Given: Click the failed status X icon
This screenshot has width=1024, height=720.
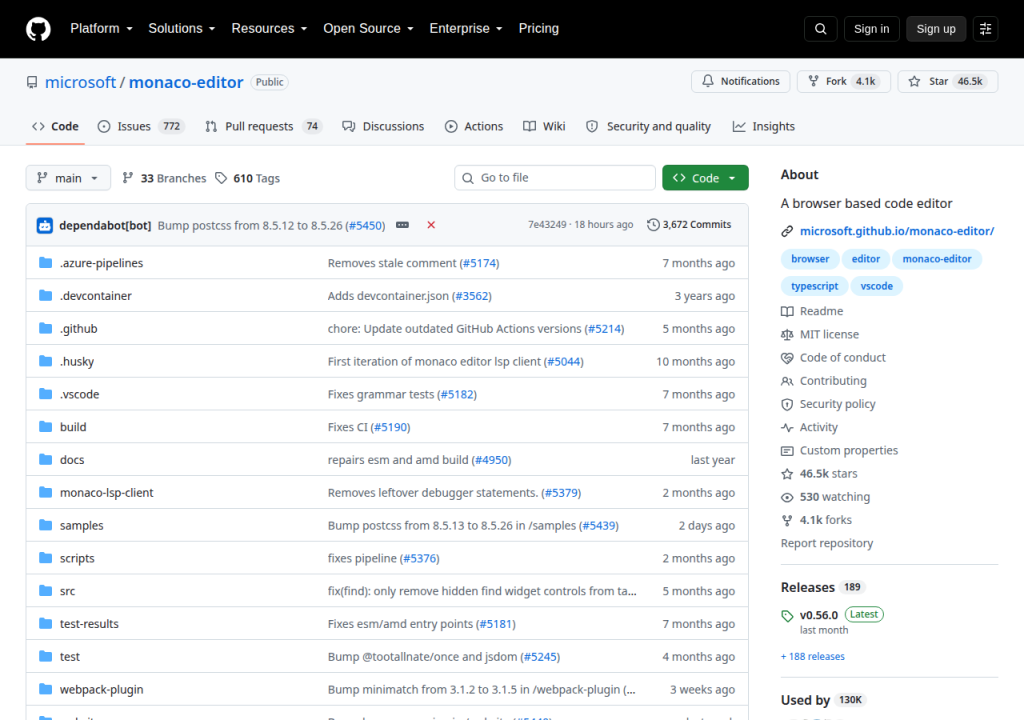Looking at the screenshot, I should (431, 225).
